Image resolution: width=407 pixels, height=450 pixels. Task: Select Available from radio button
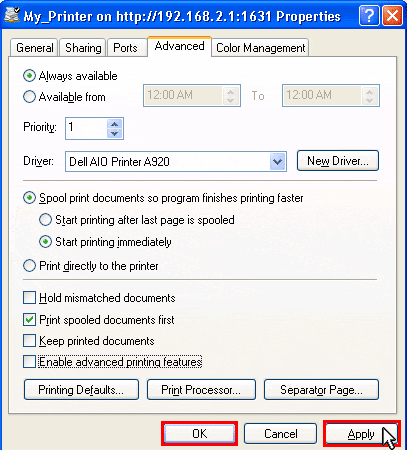point(29,97)
